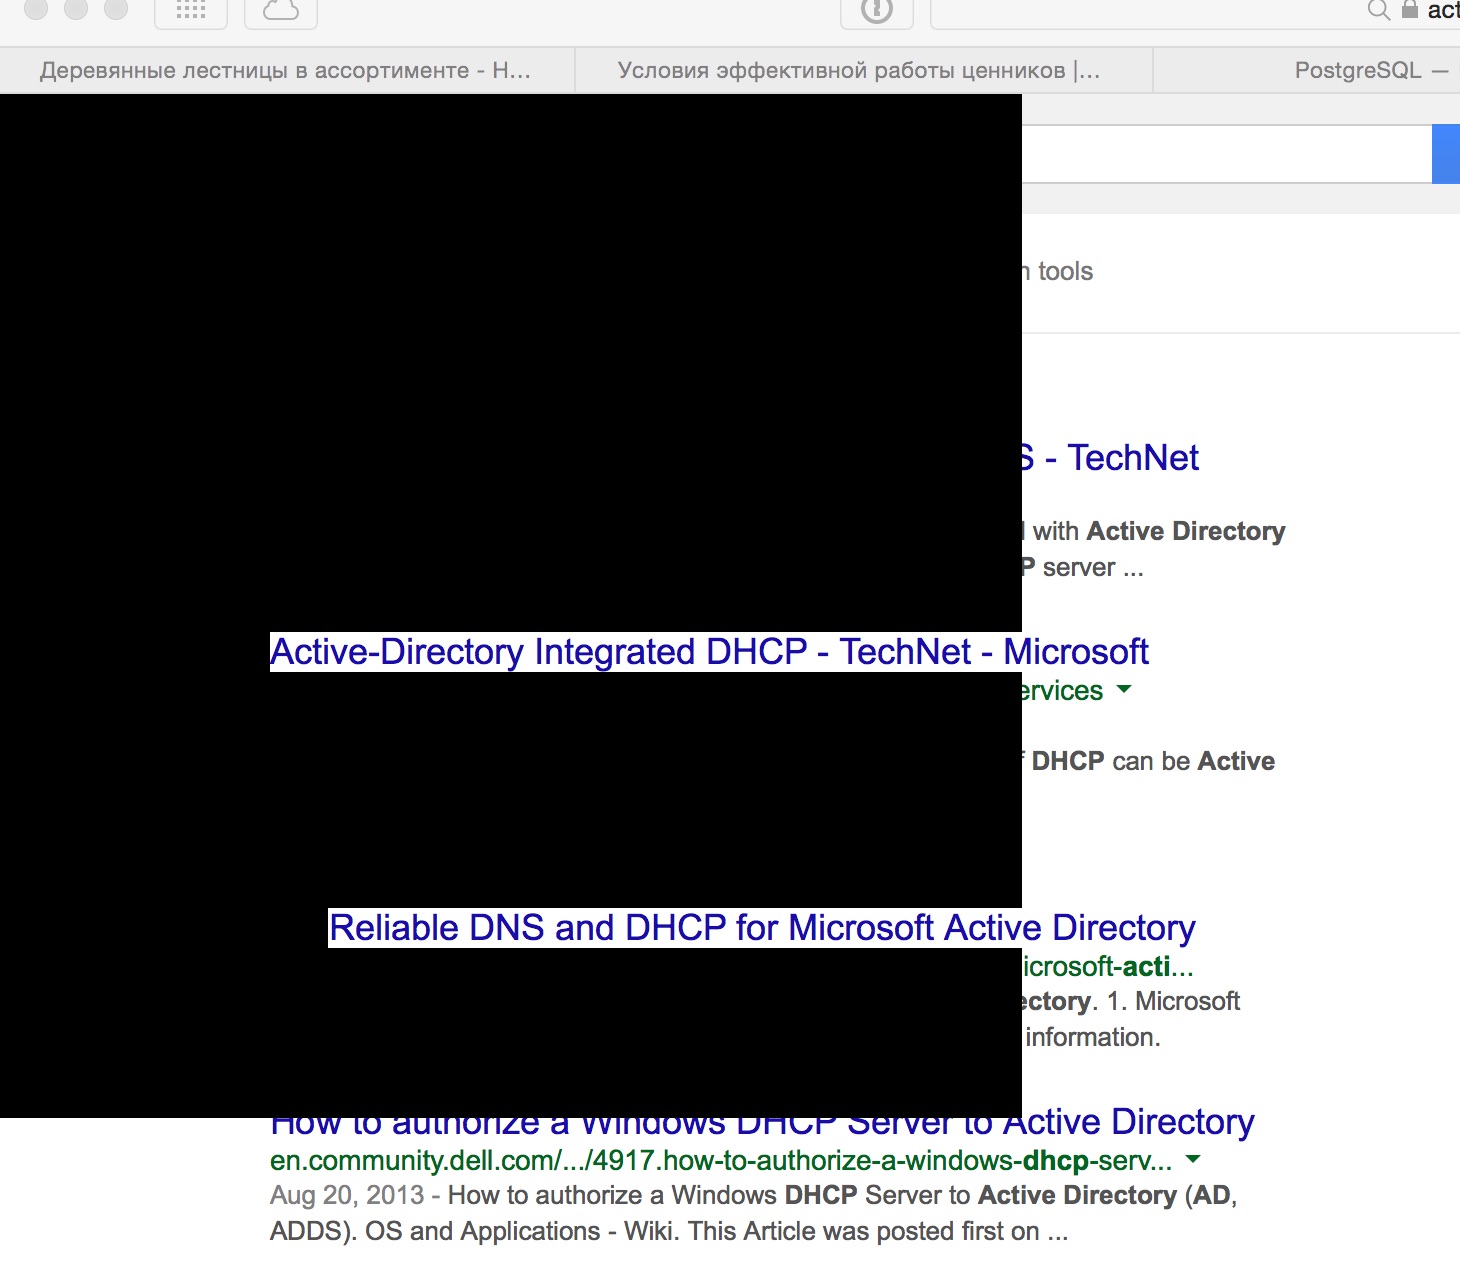Focus the Safari address bar field
The image size is (1460, 1268).
(x=1195, y=12)
